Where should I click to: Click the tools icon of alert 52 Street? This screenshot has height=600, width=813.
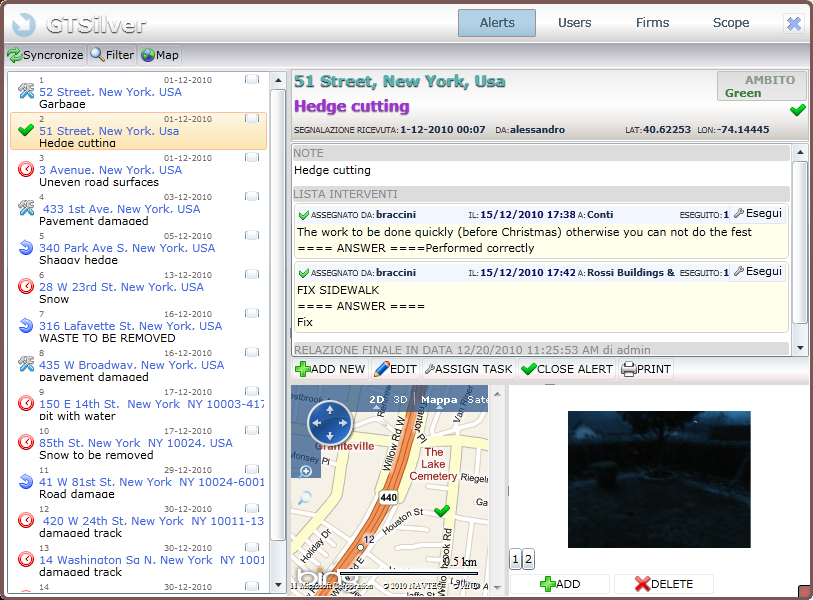coord(26,91)
